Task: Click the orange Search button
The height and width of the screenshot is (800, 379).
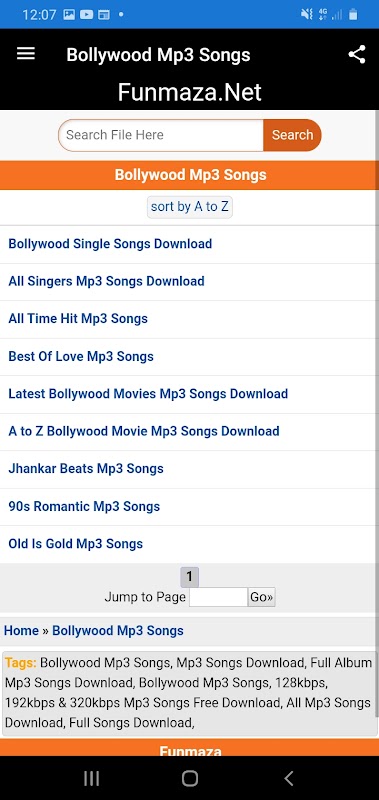Action: 292,135
